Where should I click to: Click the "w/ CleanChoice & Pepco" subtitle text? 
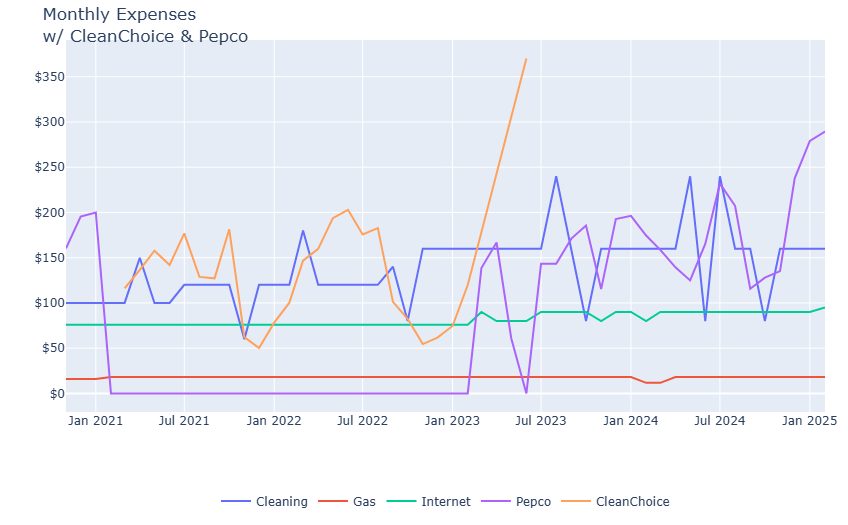(x=145, y=37)
